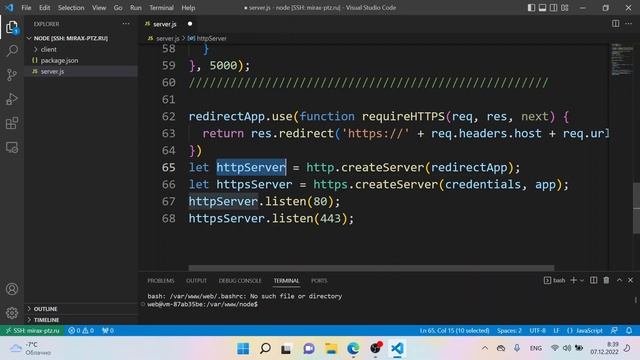The height and width of the screenshot is (360, 640).
Task: Change encoding via UTF-8 status item
Action: (x=538, y=331)
